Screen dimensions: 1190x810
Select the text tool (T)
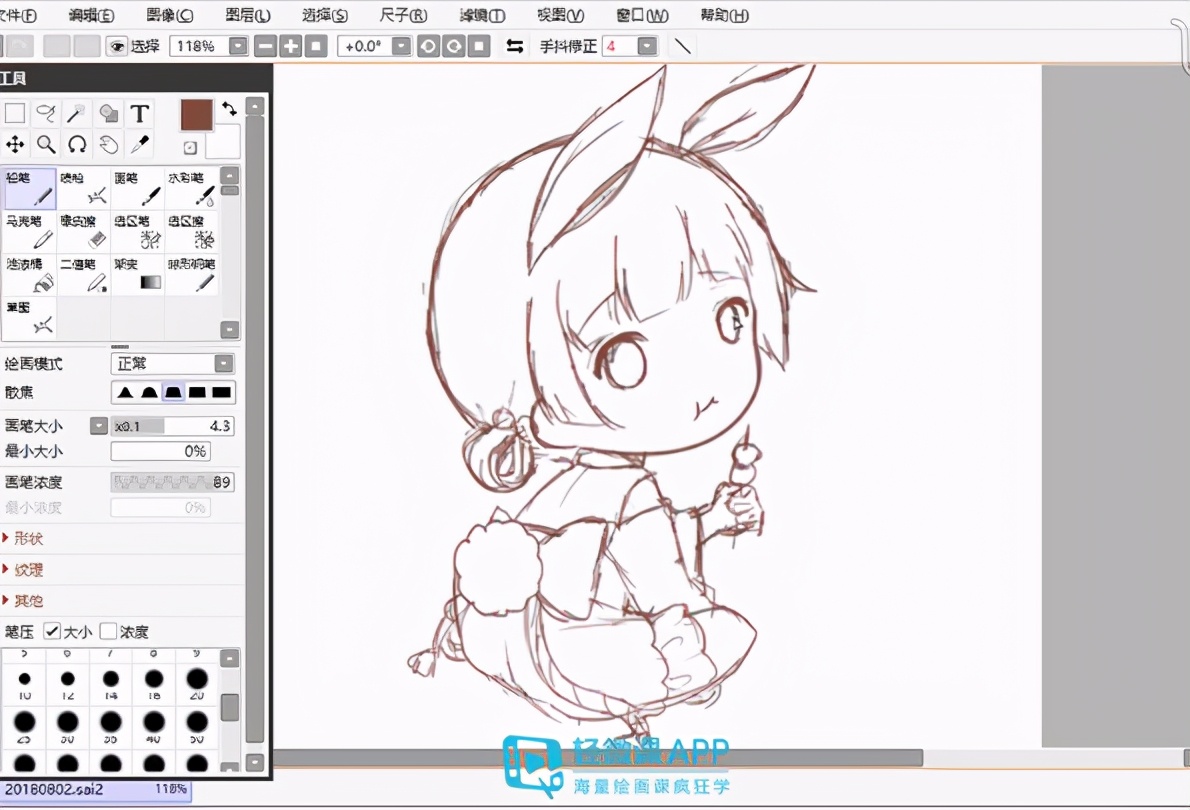click(x=140, y=114)
